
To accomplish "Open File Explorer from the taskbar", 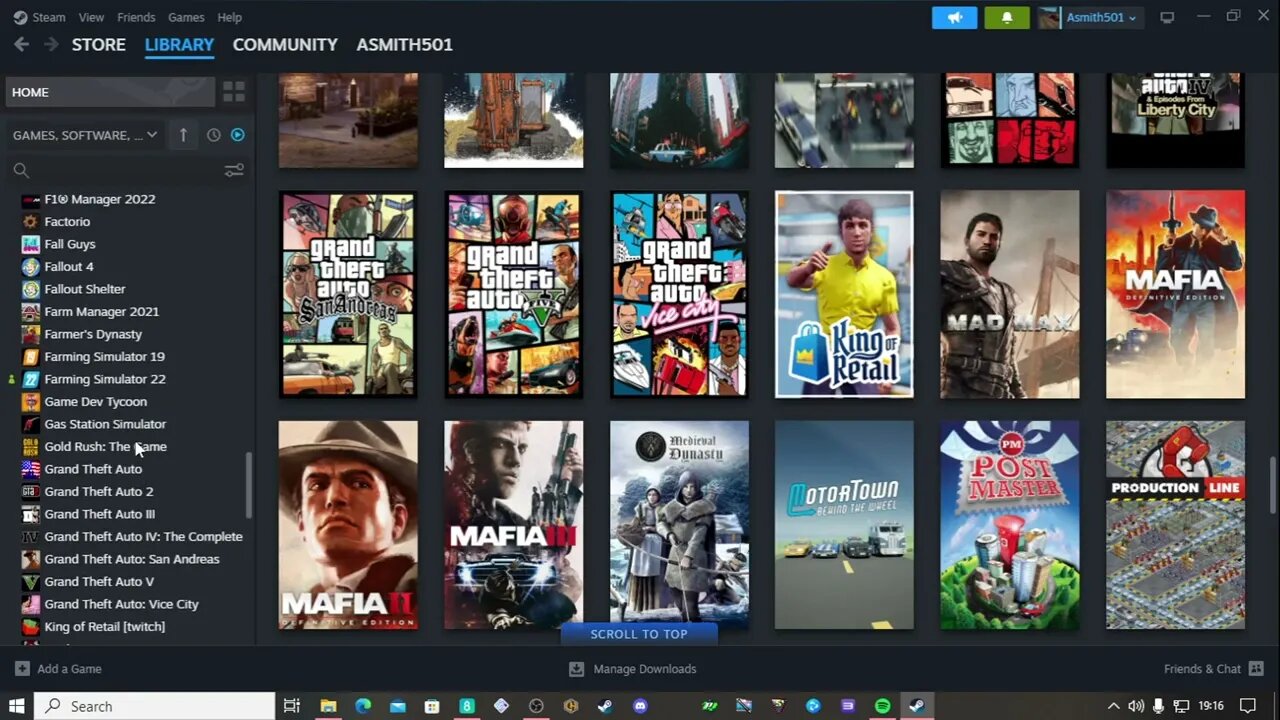I will point(328,706).
